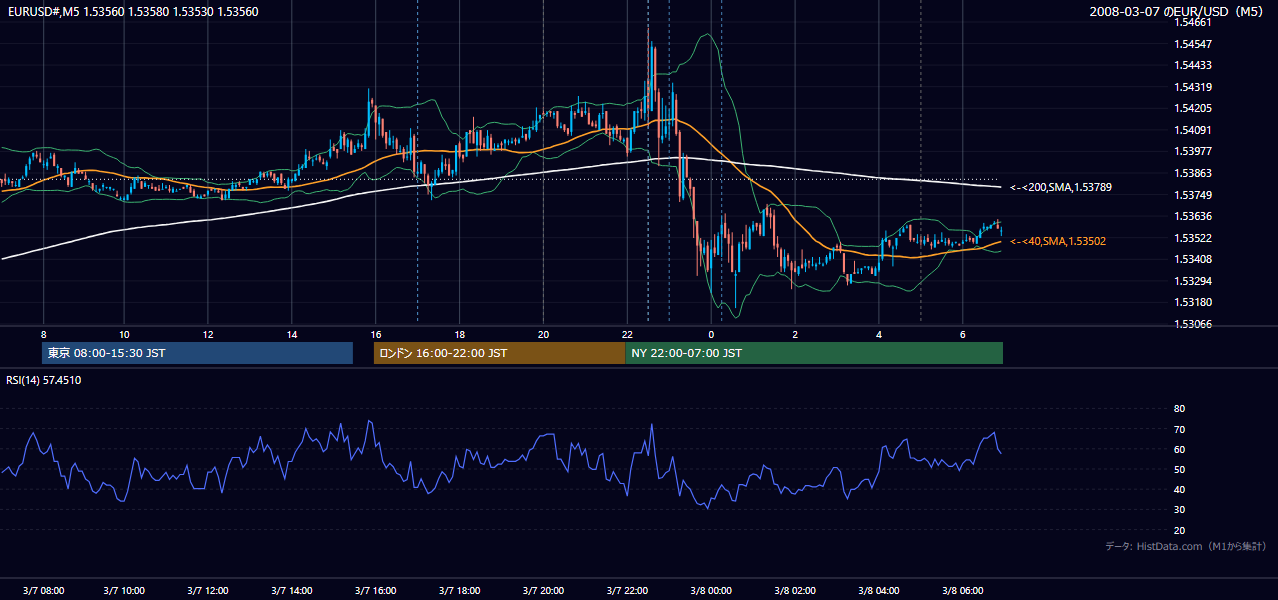Screen dimensions: 1278x600
Task: Select the ロンドン 16:00-22:00 JST session bar
Action: pyautogui.click(x=499, y=353)
